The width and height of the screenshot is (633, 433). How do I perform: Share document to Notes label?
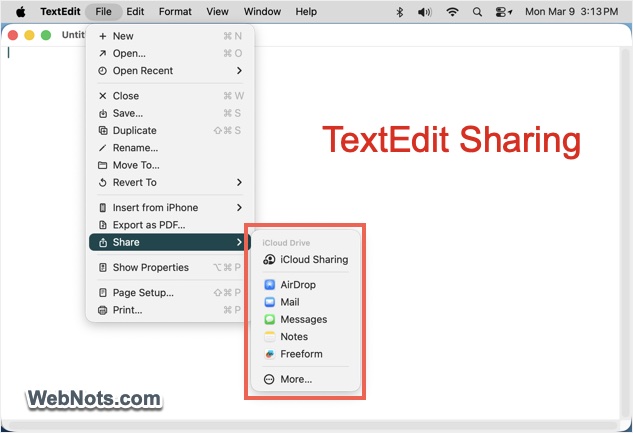[x=294, y=337]
